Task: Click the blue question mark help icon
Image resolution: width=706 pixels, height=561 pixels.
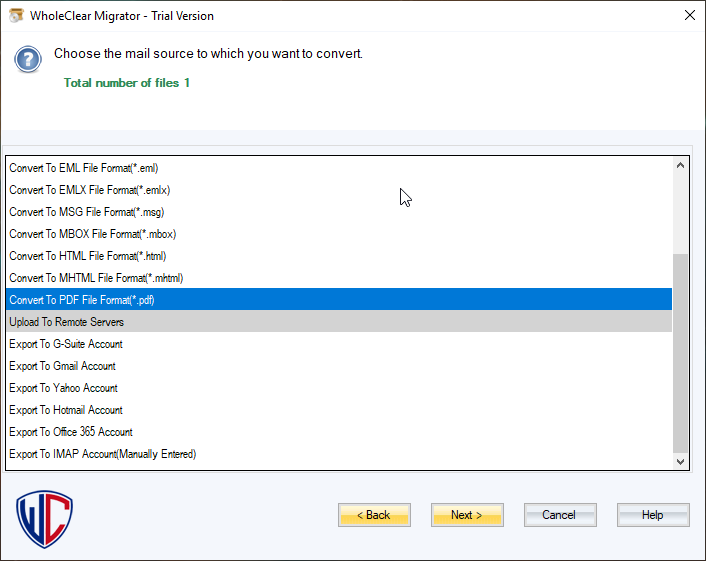Action: (28, 59)
